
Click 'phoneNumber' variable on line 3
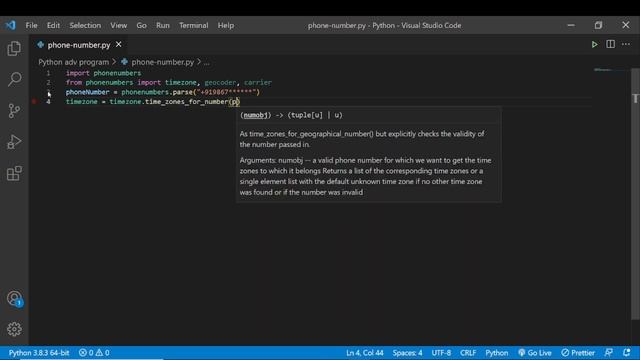[87, 92]
